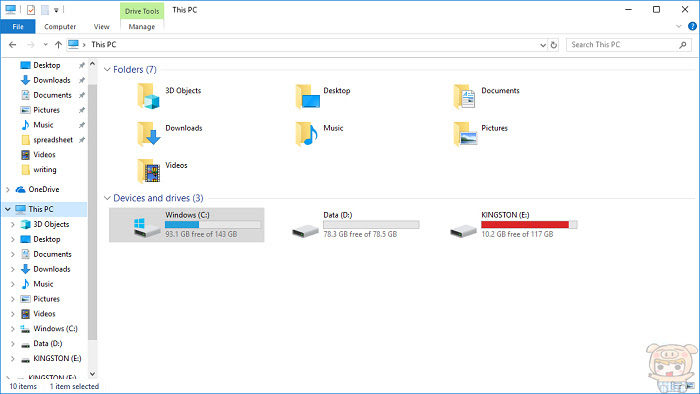This screenshot has width=700, height=394.
Task: Click the This PC address bar path
Action: (104, 45)
